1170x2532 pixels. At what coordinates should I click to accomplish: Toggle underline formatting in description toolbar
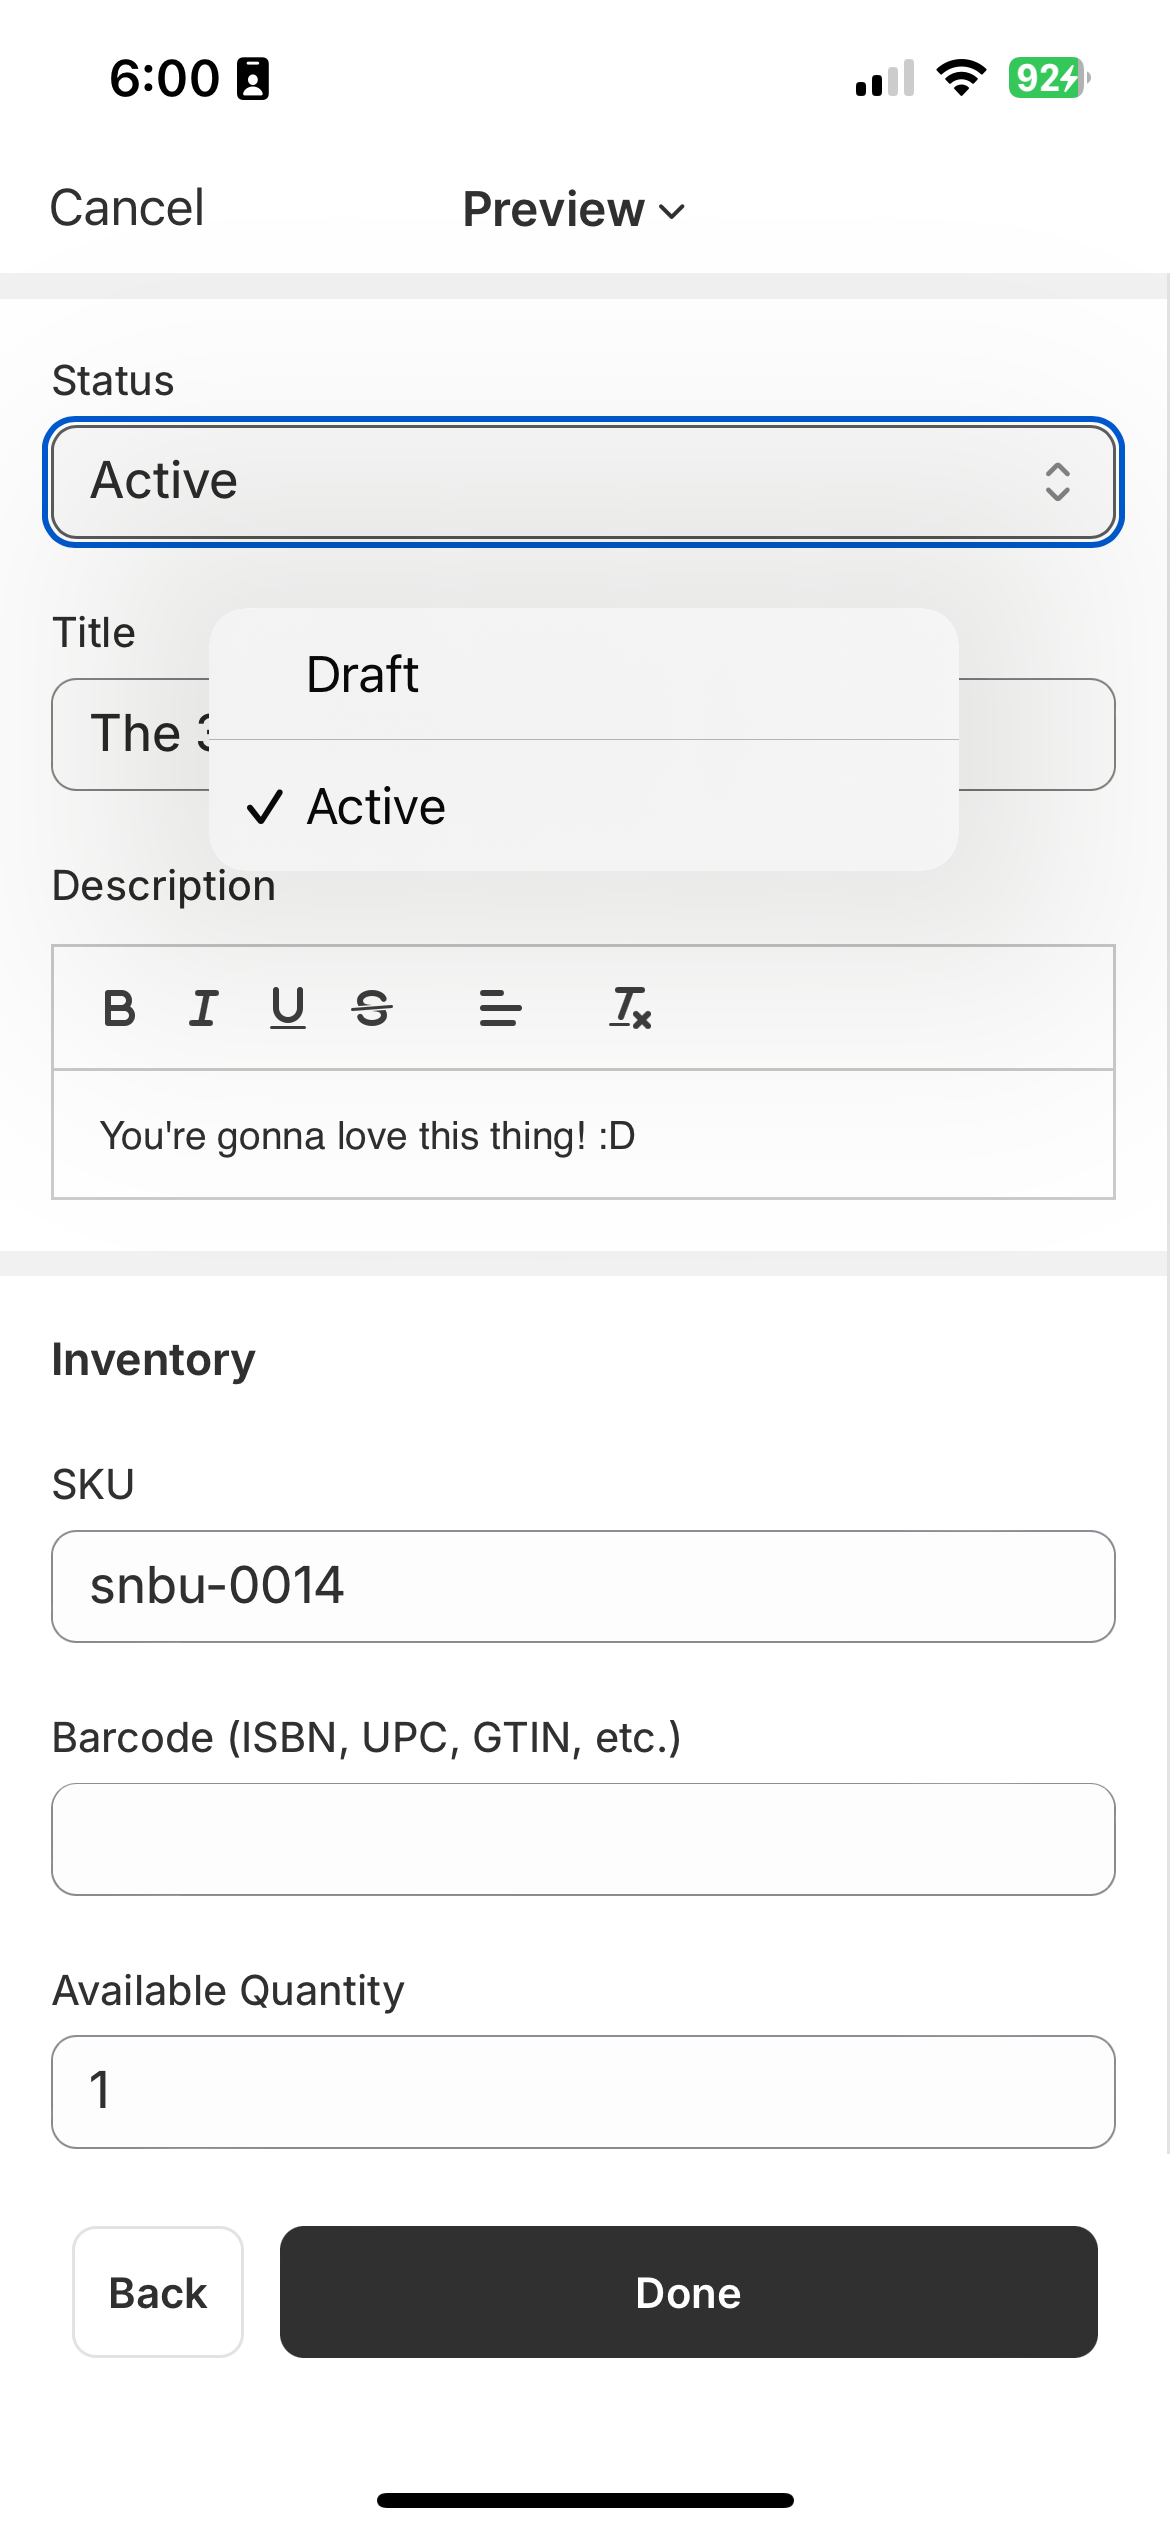click(x=288, y=1008)
